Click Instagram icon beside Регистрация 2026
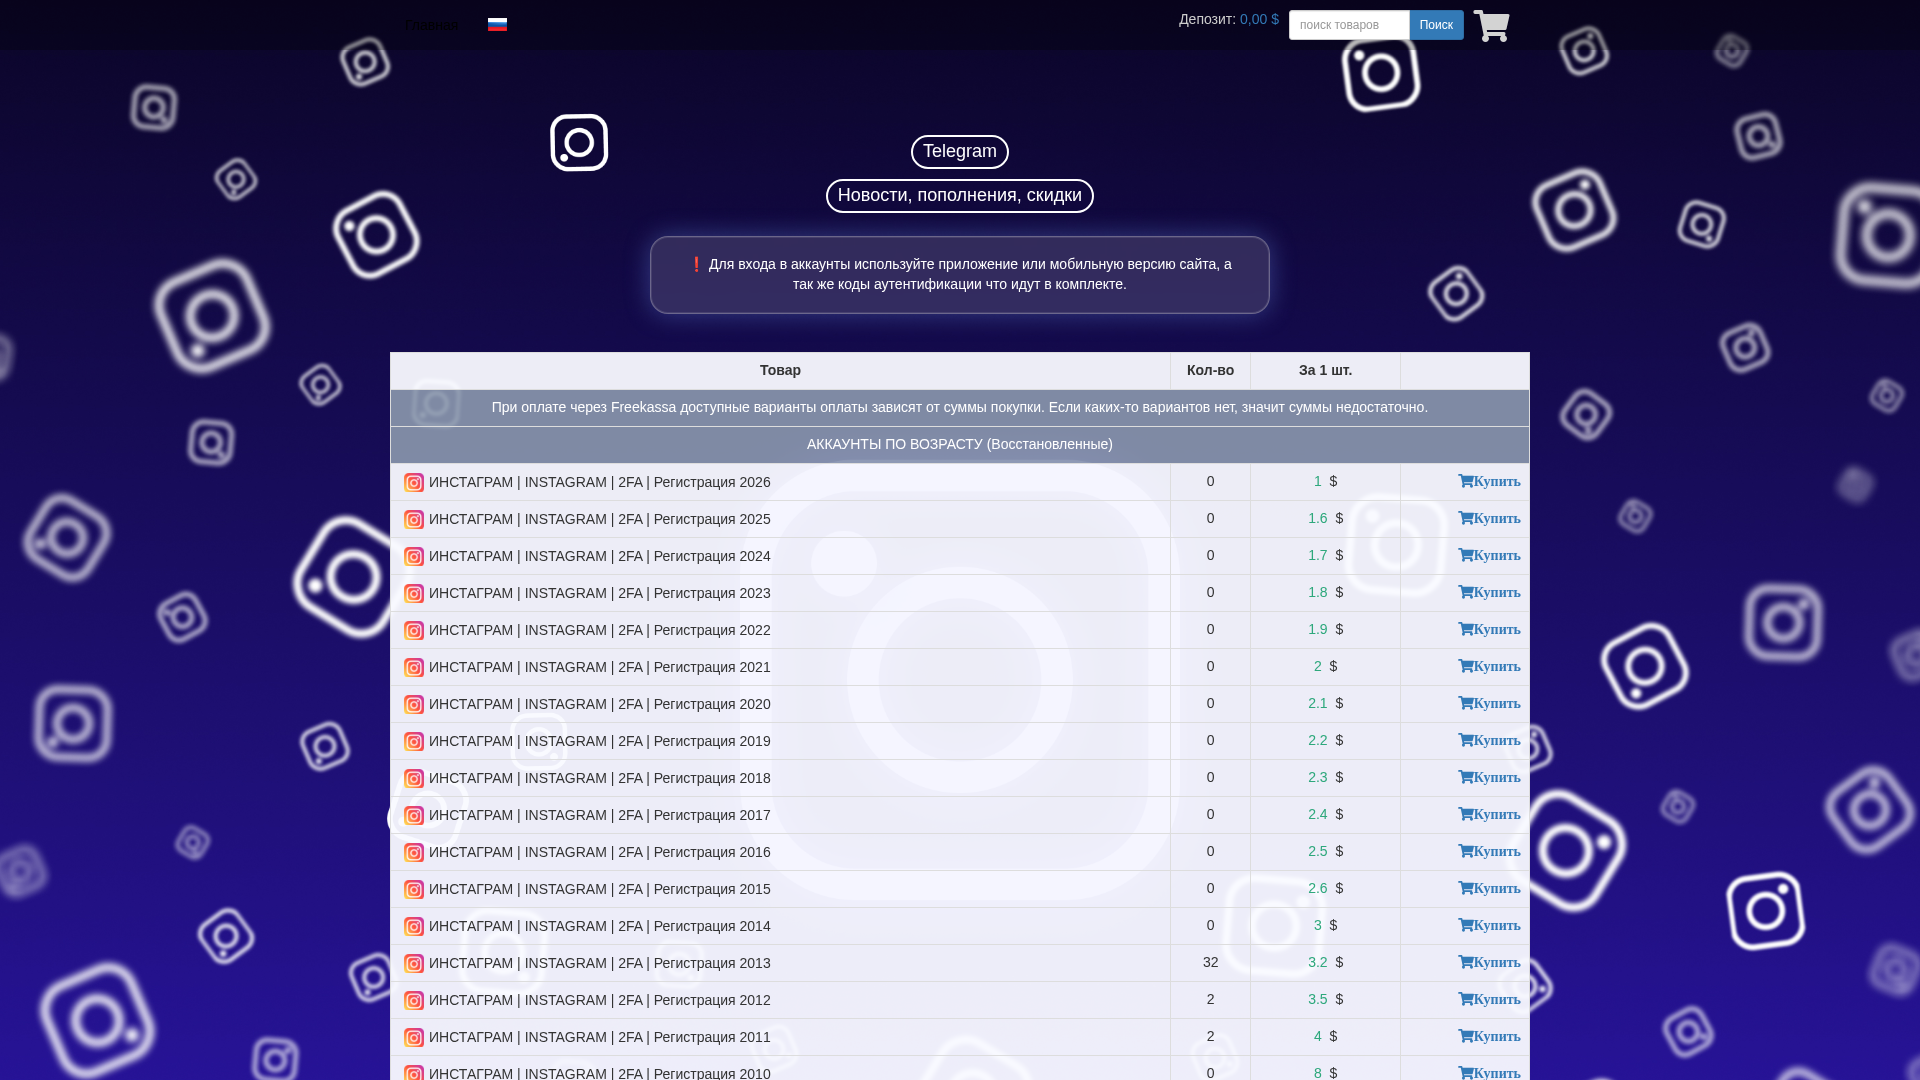This screenshot has height=1080, width=1920. (x=414, y=483)
